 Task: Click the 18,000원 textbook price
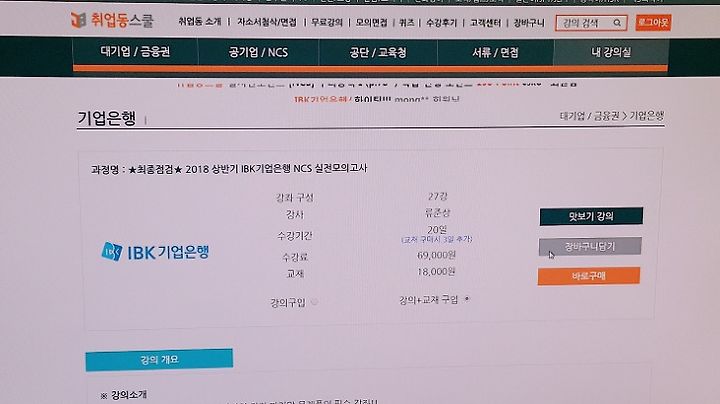point(436,272)
